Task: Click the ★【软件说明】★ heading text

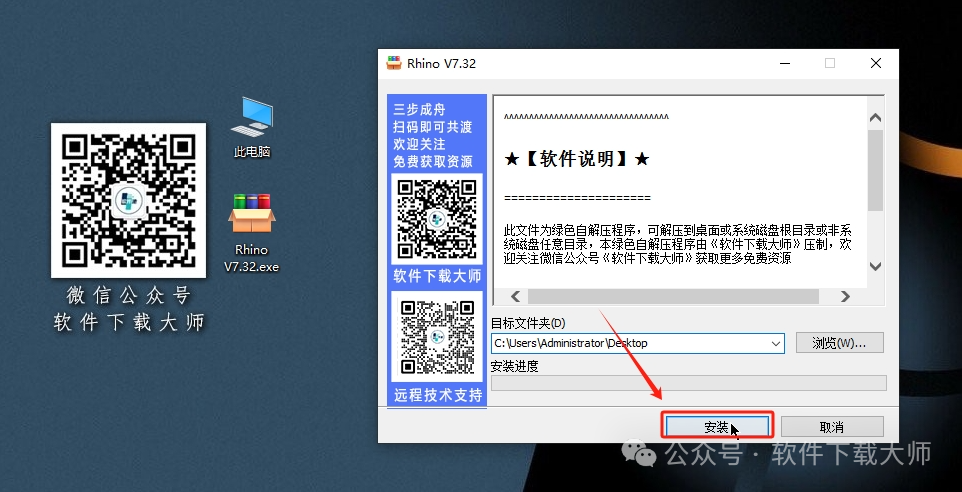Action: pyautogui.click(x=576, y=160)
